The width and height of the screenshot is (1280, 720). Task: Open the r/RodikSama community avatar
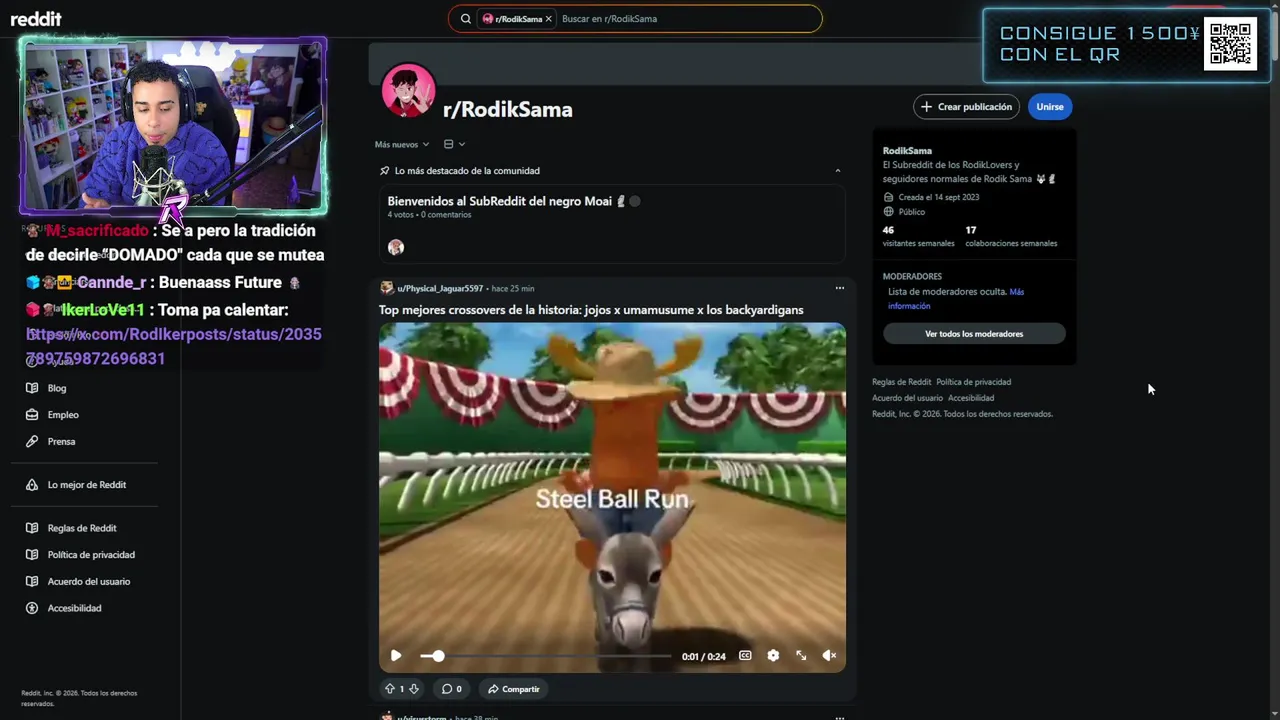point(408,91)
